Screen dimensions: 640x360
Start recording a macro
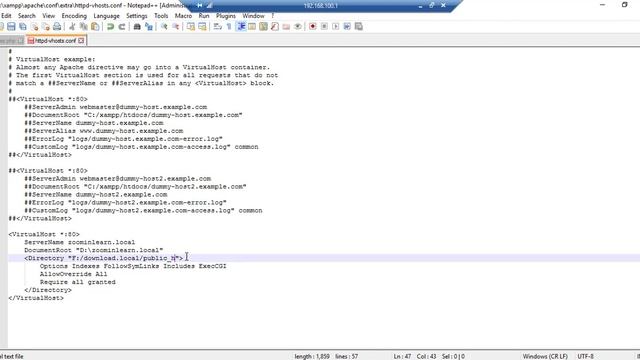pyautogui.click(x=313, y=27)
